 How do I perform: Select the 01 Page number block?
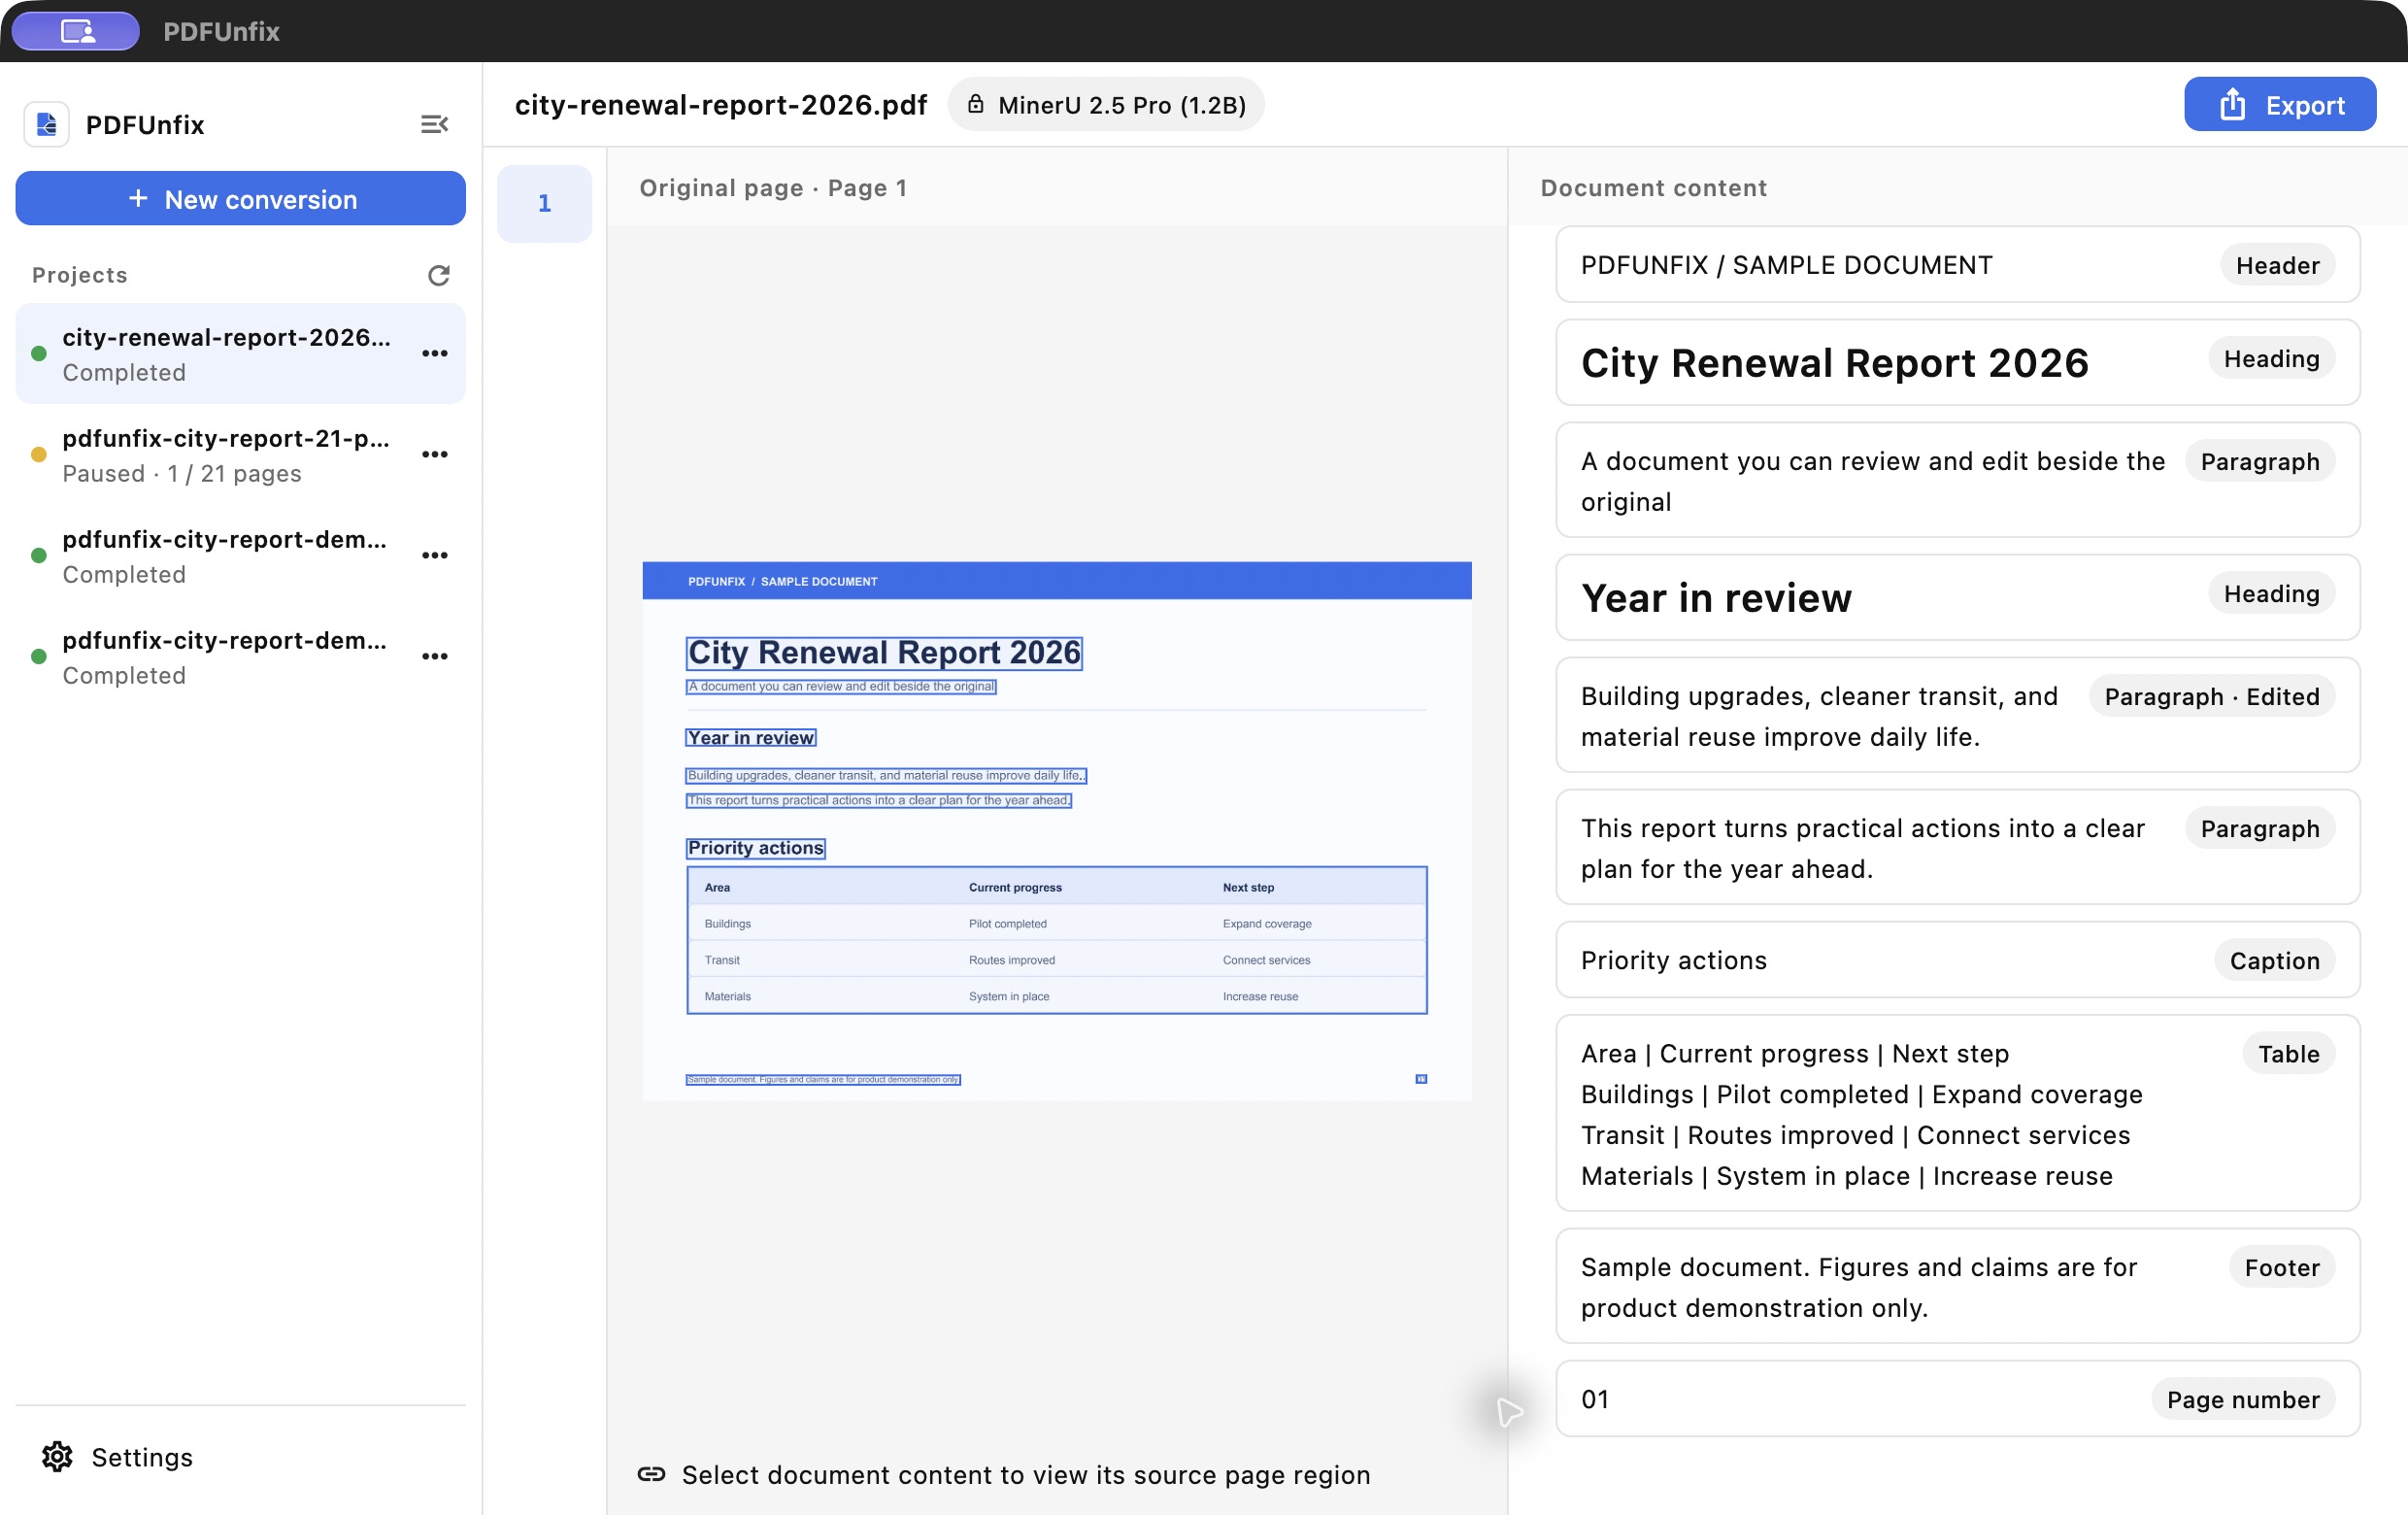click(1957, 1398)
